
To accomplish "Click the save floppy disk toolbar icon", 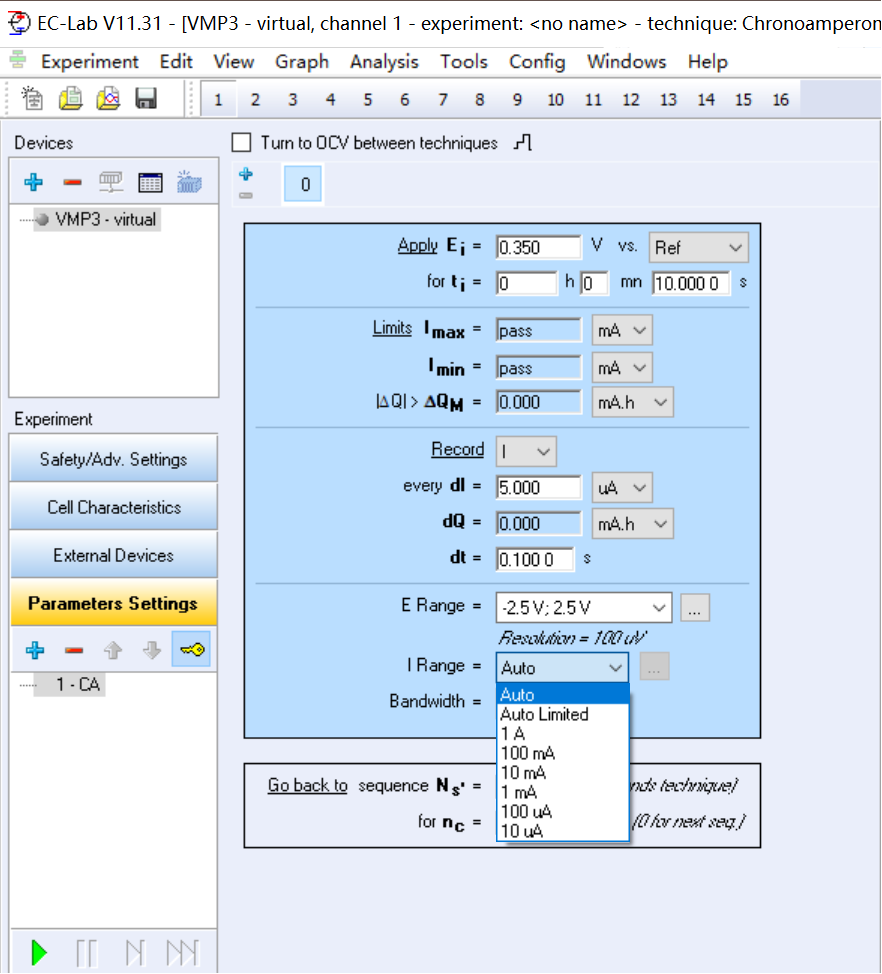I will (x=146, y=99).
